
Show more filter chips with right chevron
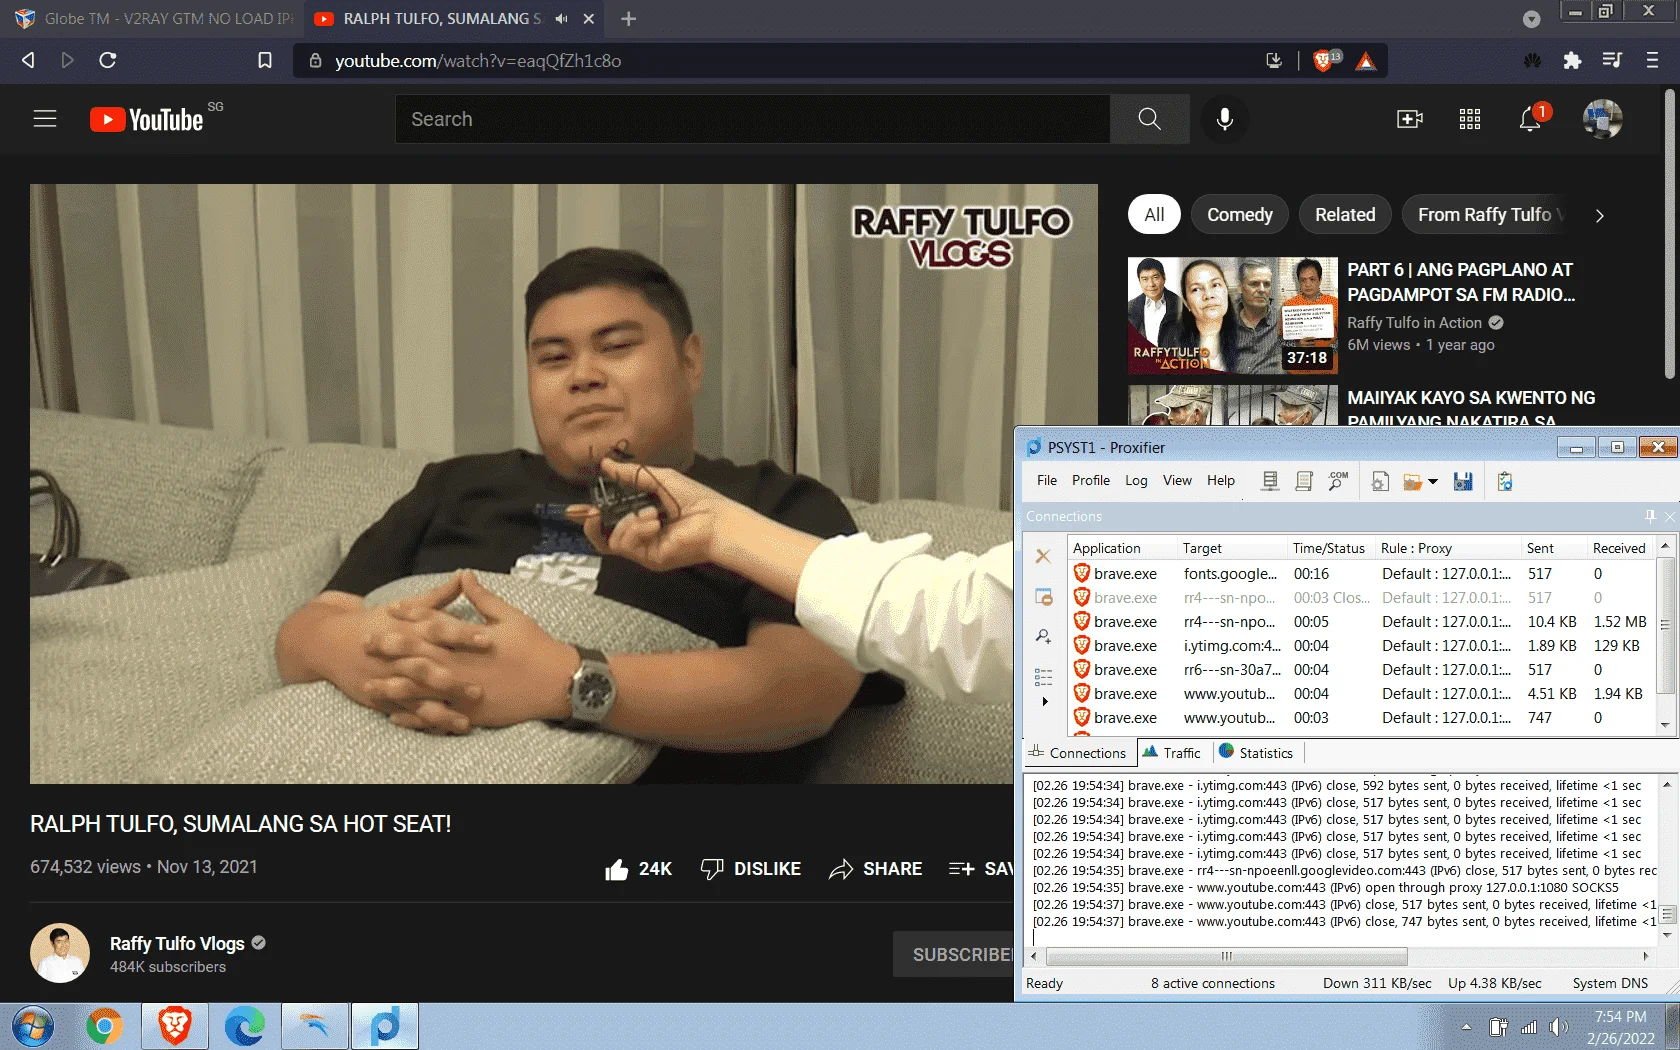tap(1599, 215)
